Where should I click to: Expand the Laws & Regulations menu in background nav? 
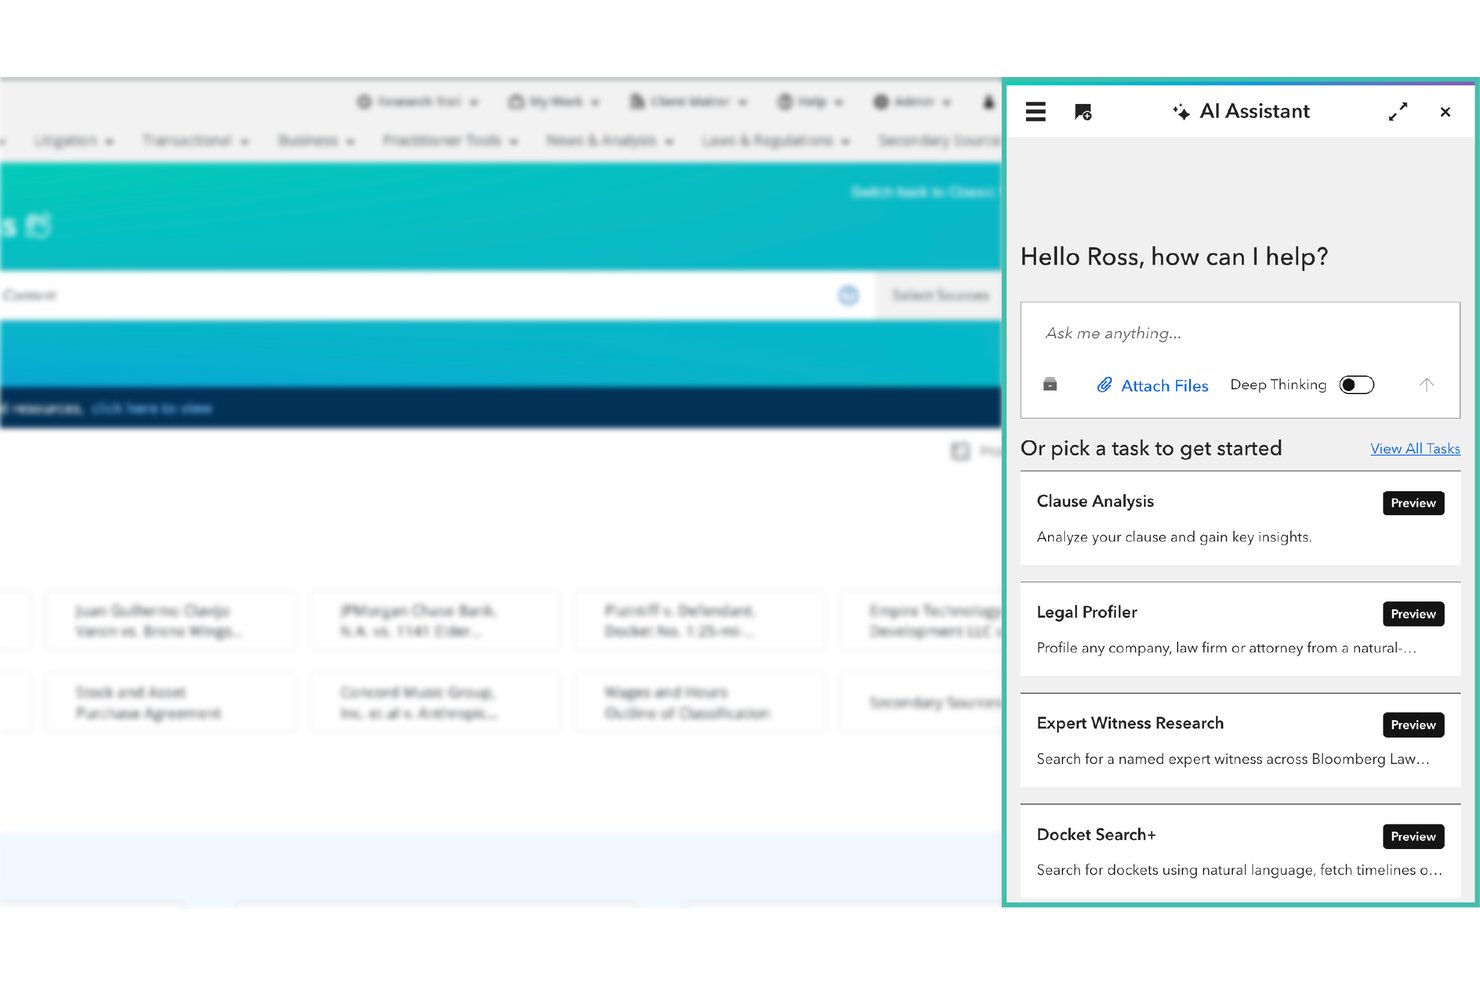click(776, 141)
